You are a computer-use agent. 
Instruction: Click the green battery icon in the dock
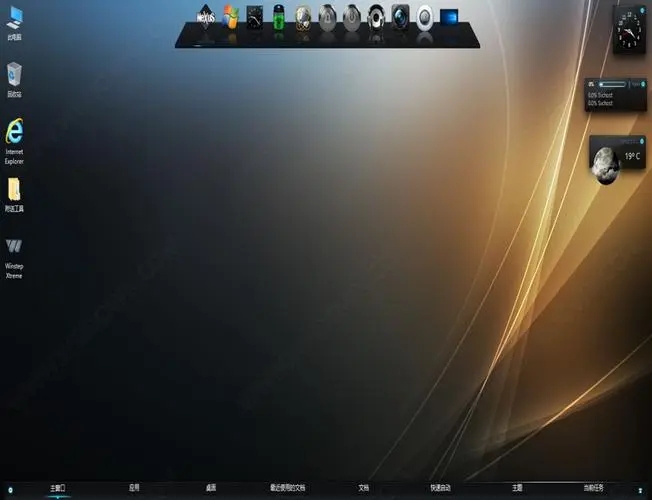pos(279,17)
